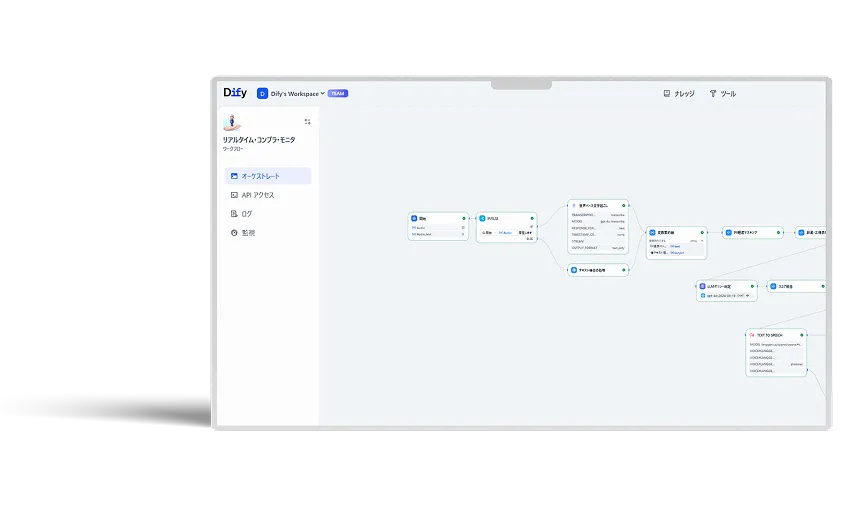Click the variable aggregator node icon

652,232
